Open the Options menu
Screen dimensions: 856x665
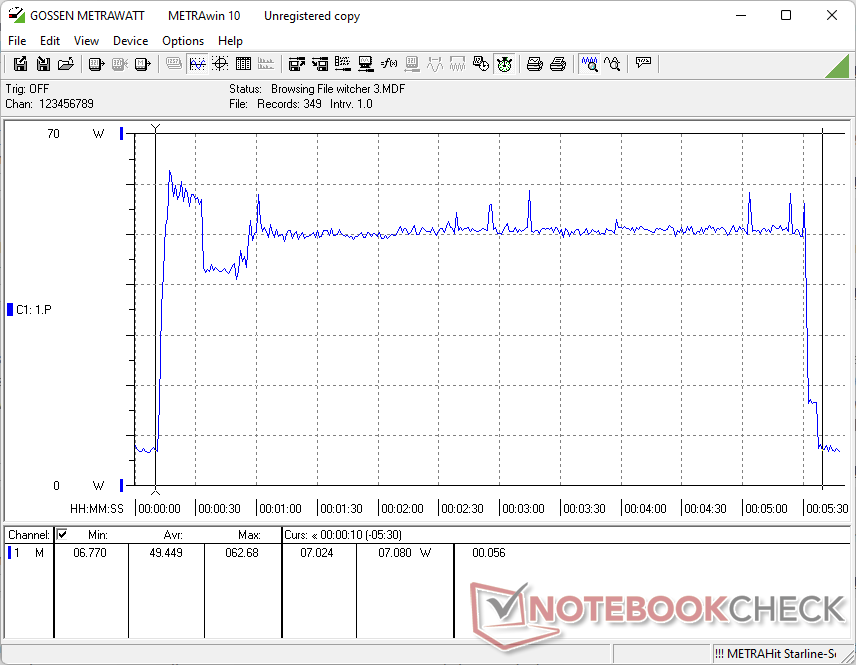point(183,41)
